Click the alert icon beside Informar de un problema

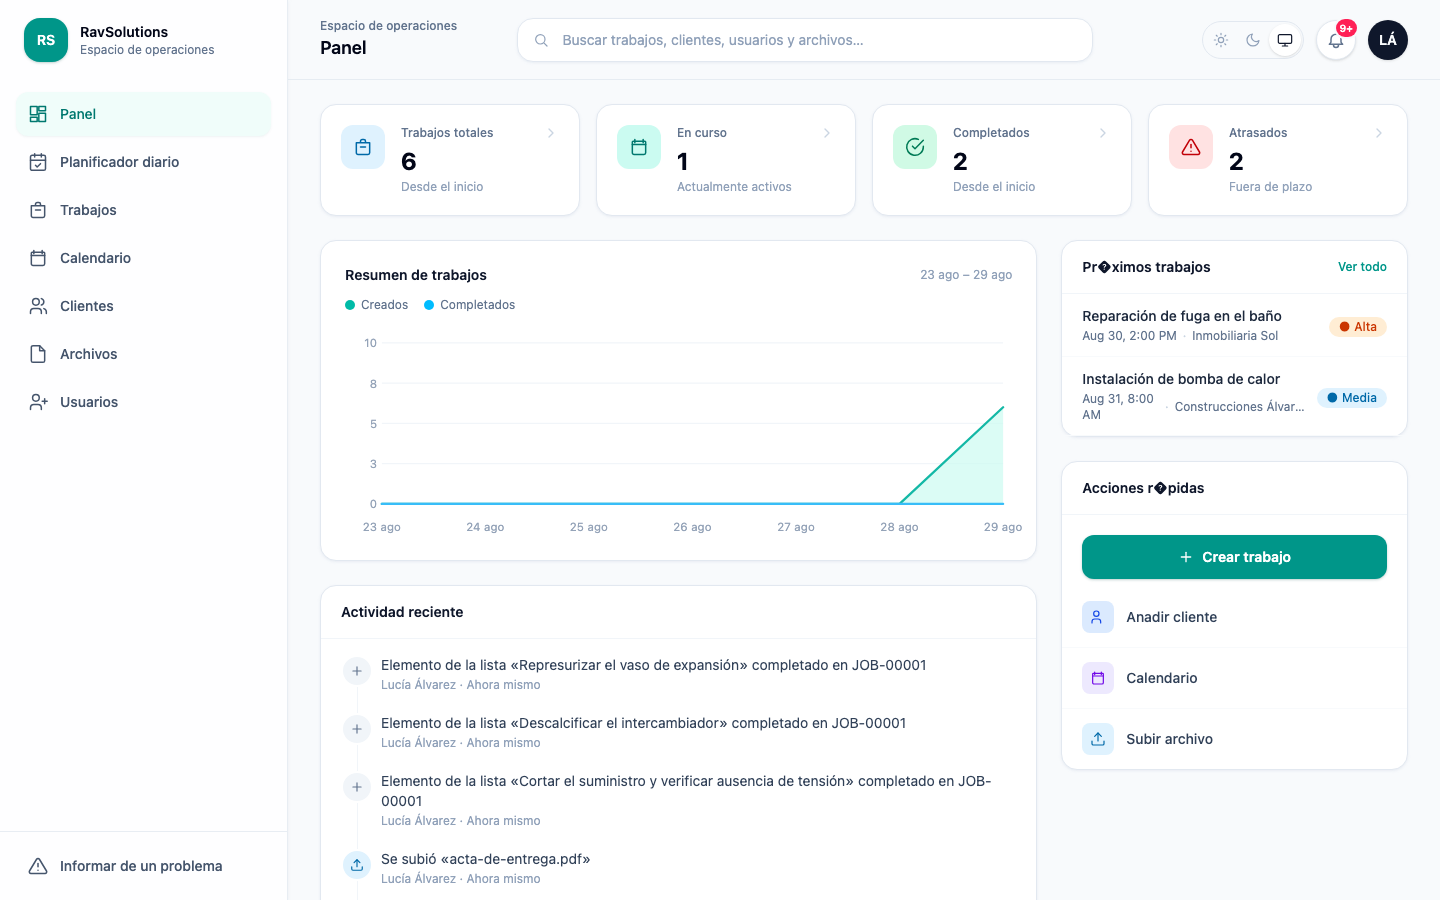click(38, 866)
